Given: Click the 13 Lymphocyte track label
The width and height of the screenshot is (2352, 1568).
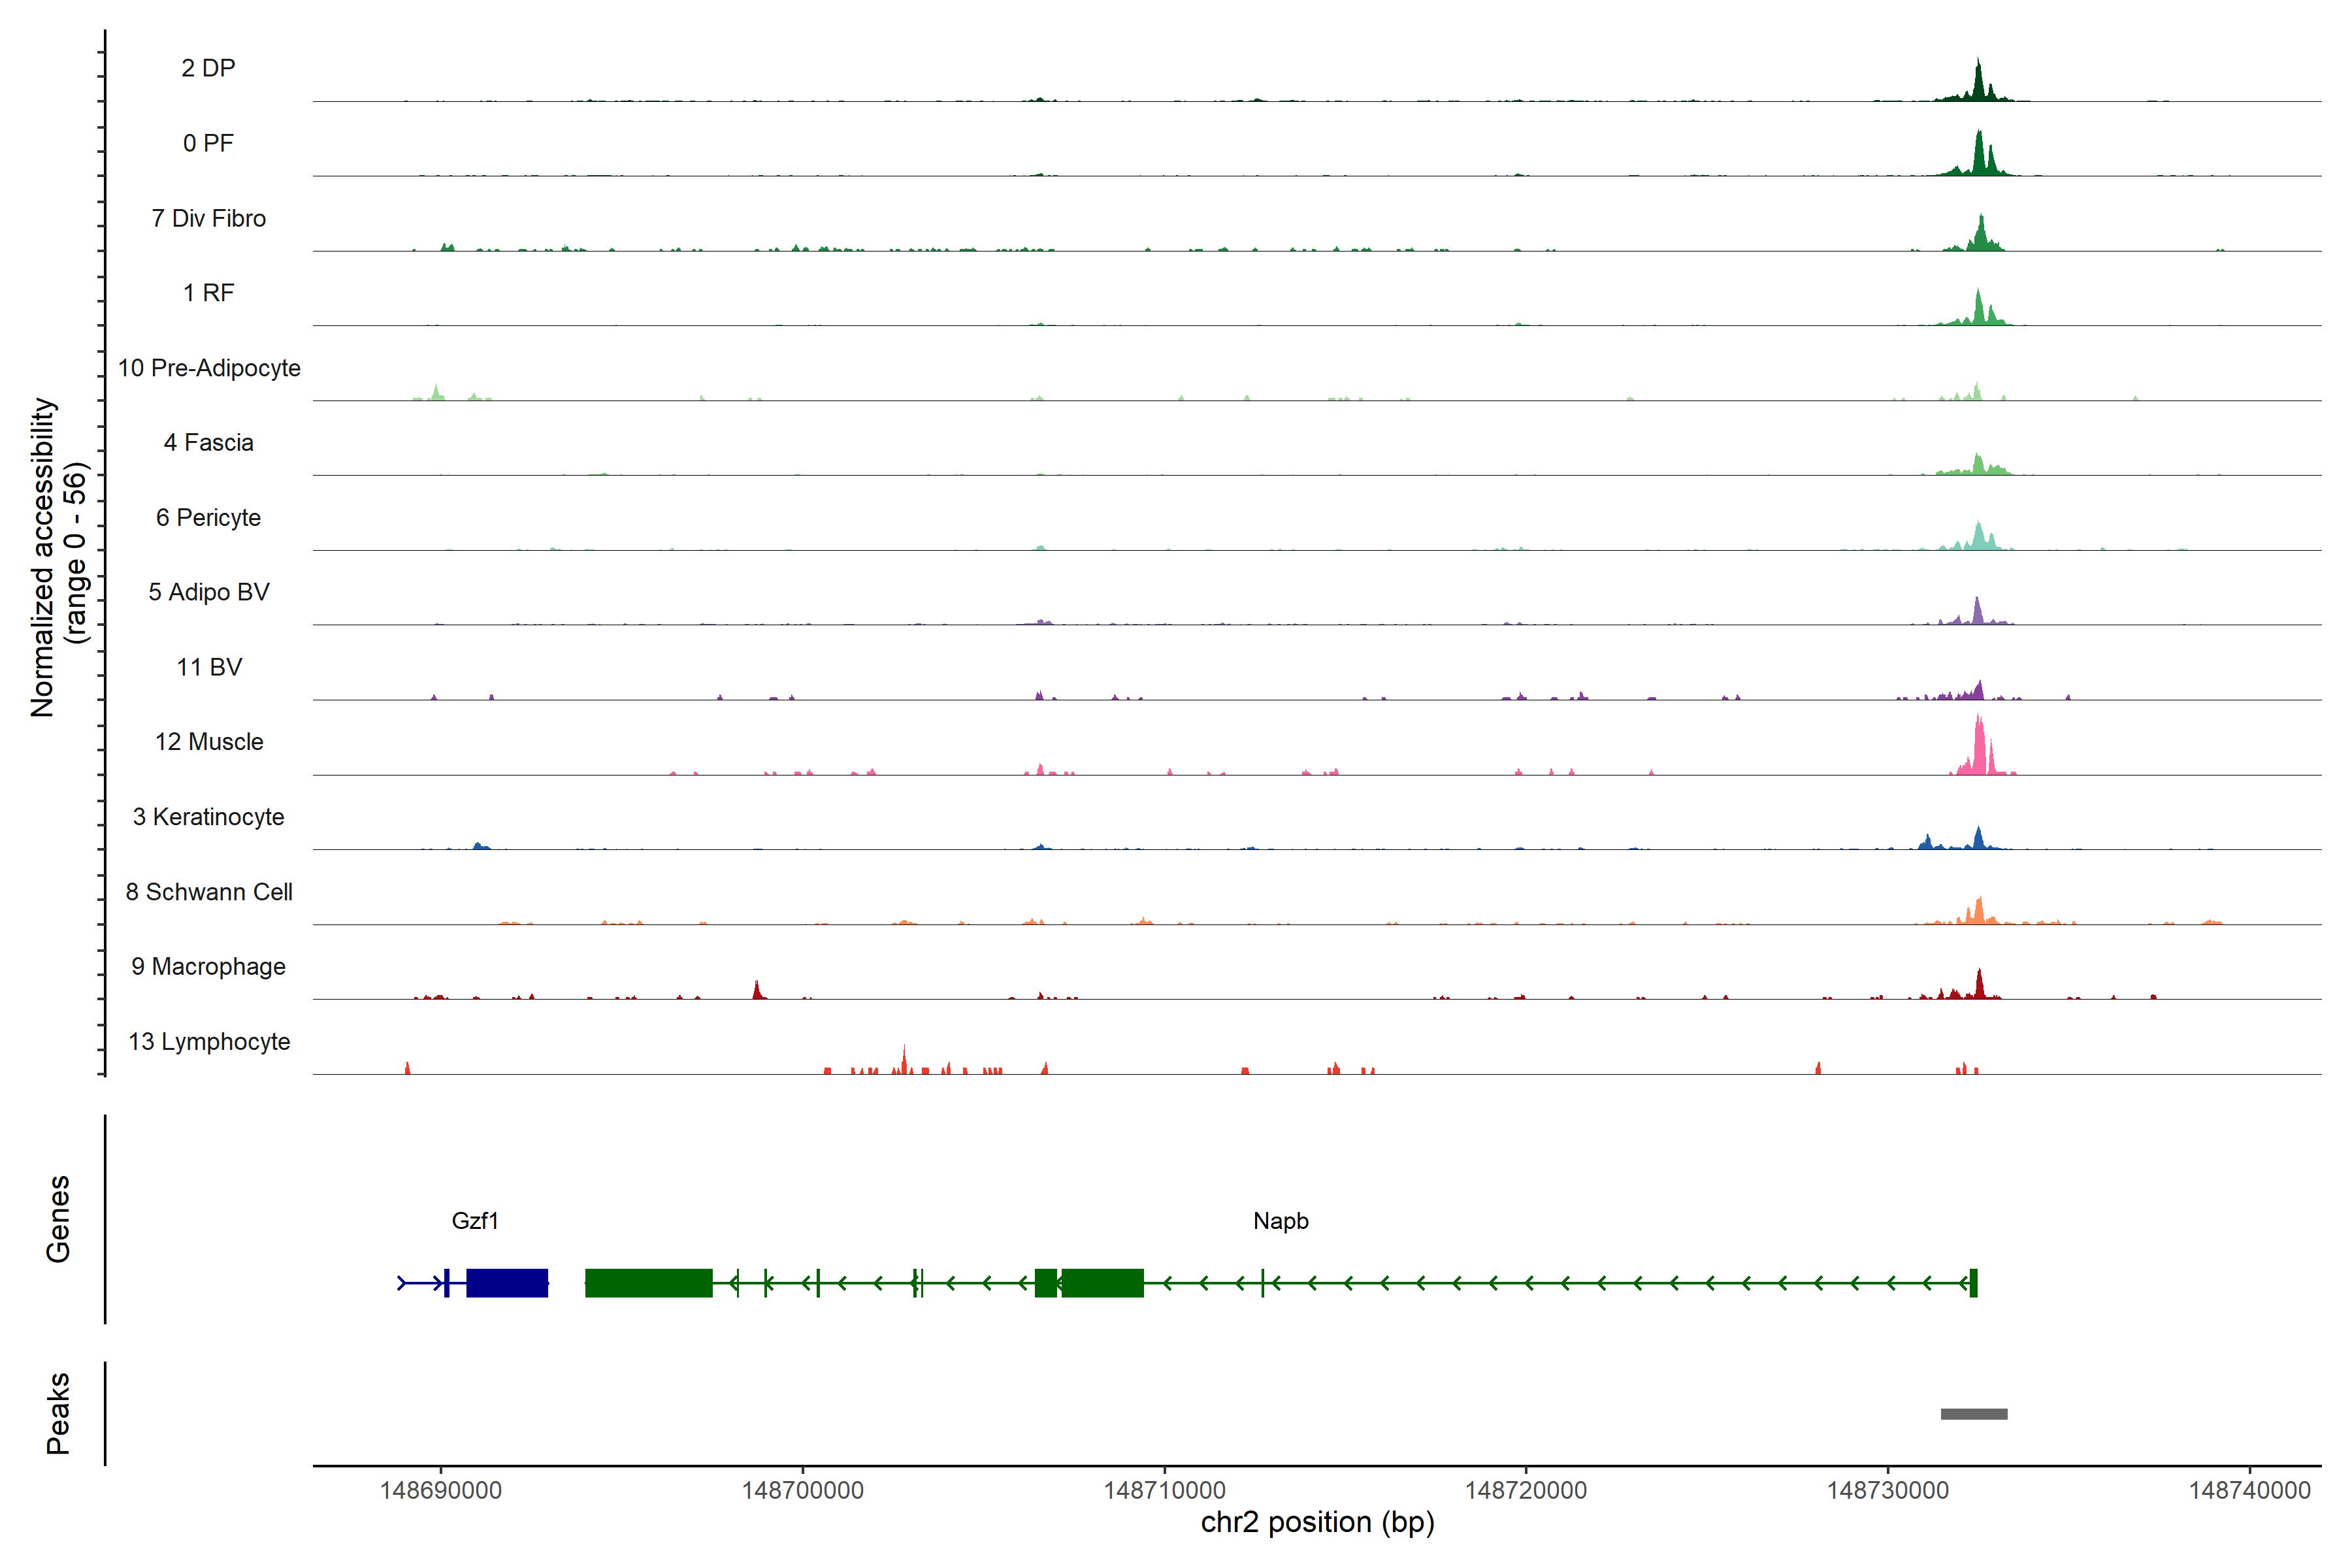Looking at the screenshot, I should pyautogui.click(x=209, y=1042).
